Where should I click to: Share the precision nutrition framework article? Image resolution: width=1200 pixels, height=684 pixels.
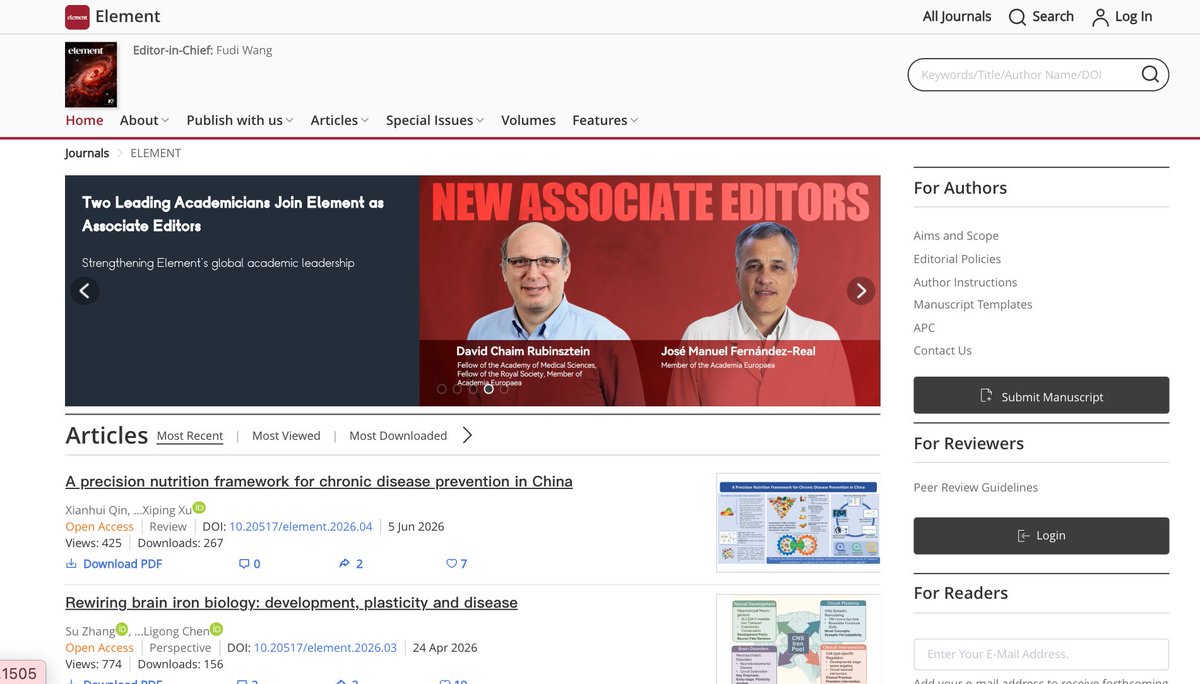[x=351, y=564]
